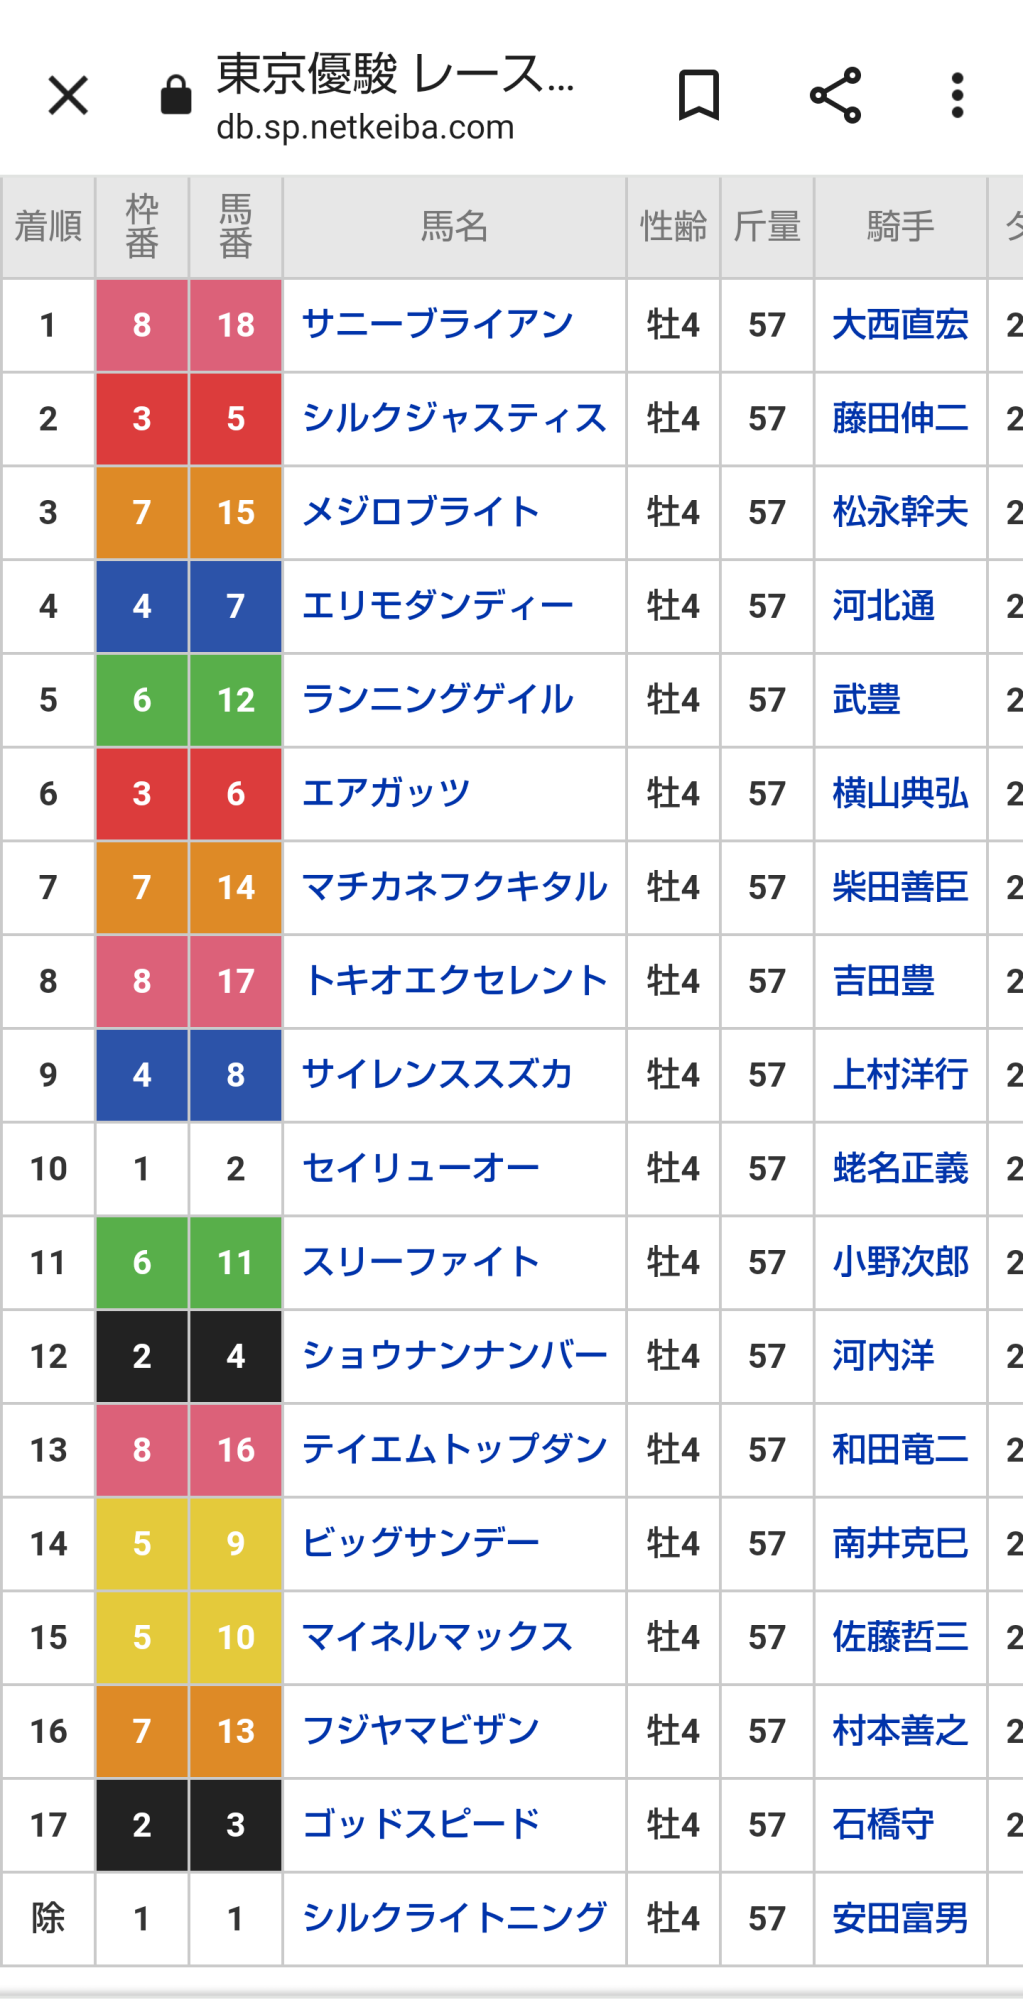
Task: Open horse メジロブライト page
Action: coord(420,512)
